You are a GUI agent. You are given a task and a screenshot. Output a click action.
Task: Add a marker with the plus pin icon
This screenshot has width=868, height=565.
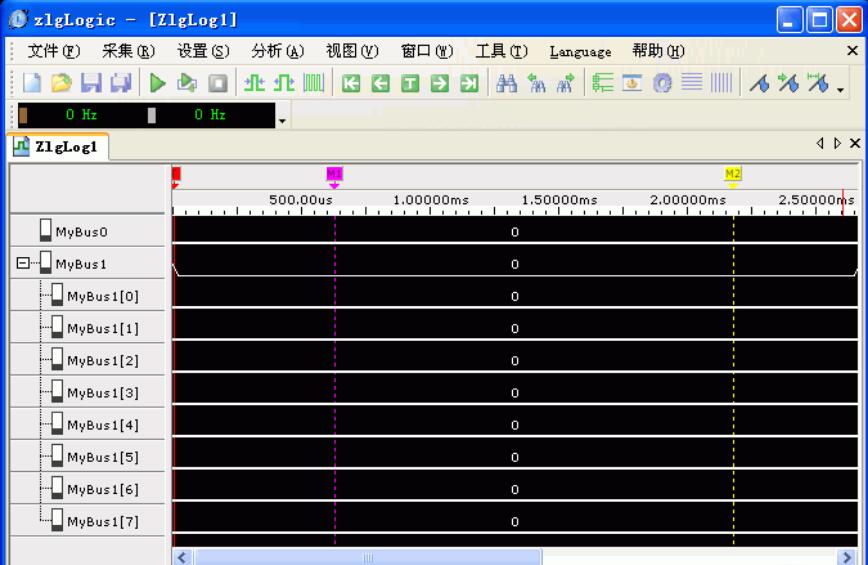tap(789, 83)
